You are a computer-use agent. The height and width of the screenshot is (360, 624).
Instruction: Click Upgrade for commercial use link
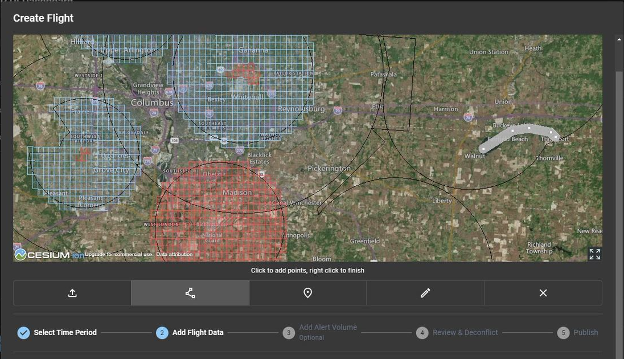pos(119,254)
